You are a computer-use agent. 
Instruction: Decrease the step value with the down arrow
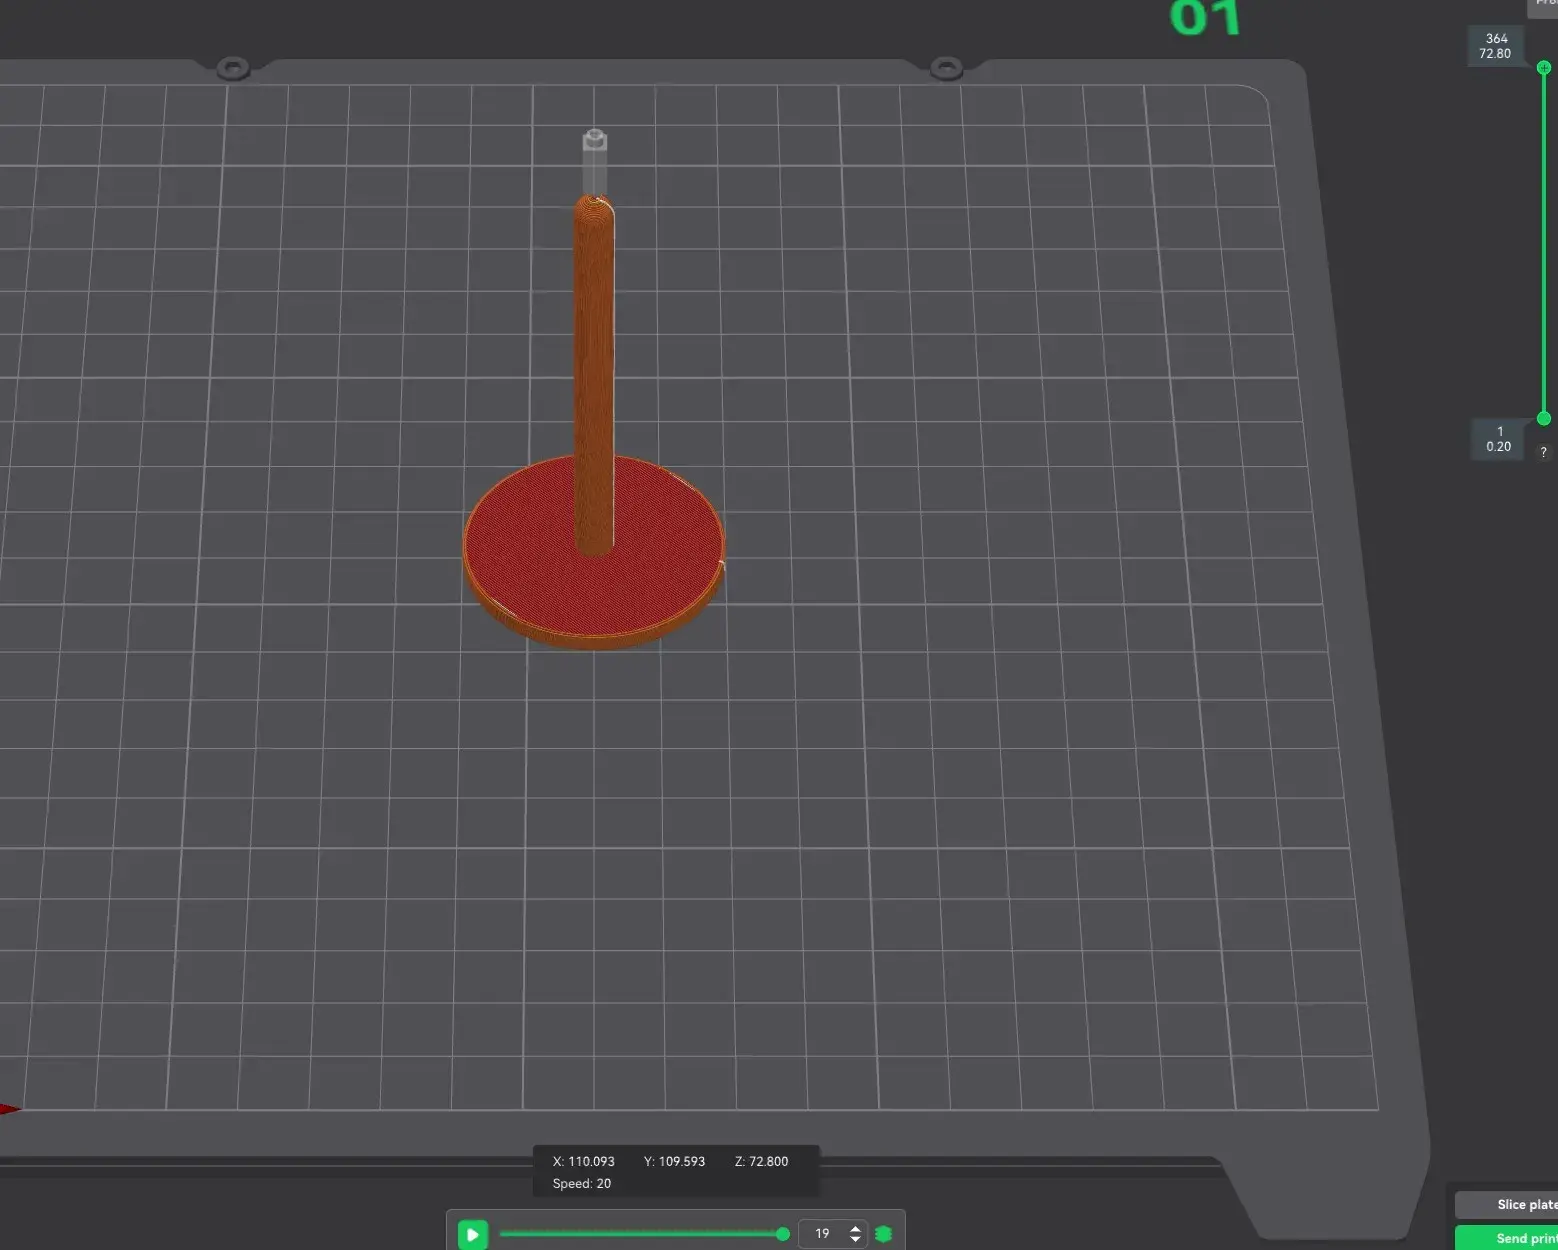coord(855,1240)
